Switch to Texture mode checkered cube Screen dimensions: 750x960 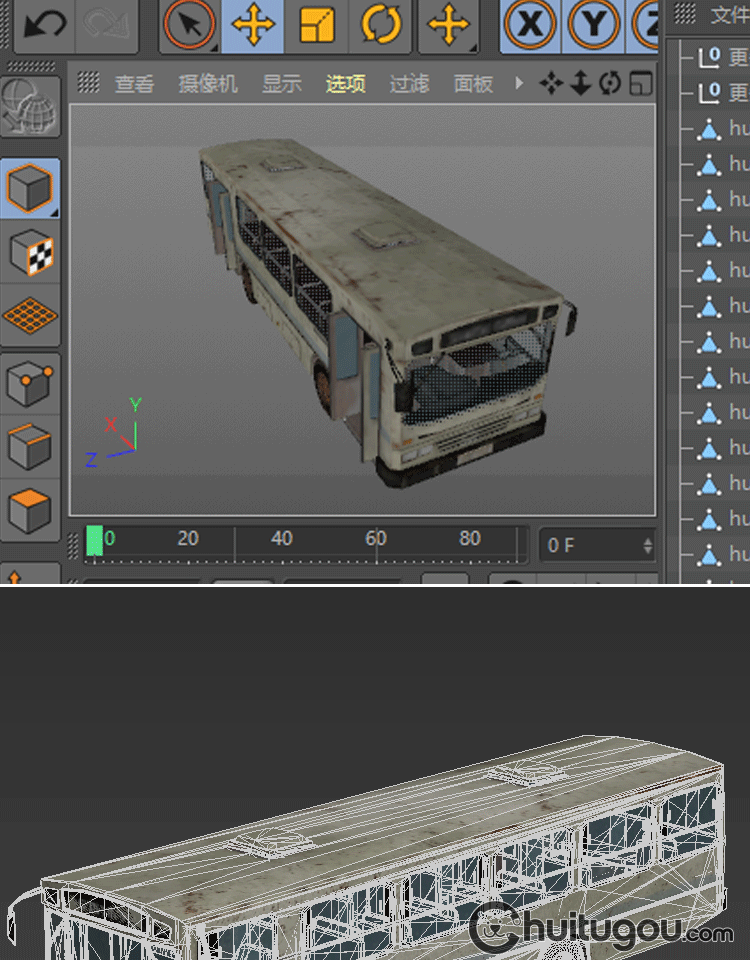point(31,253)
